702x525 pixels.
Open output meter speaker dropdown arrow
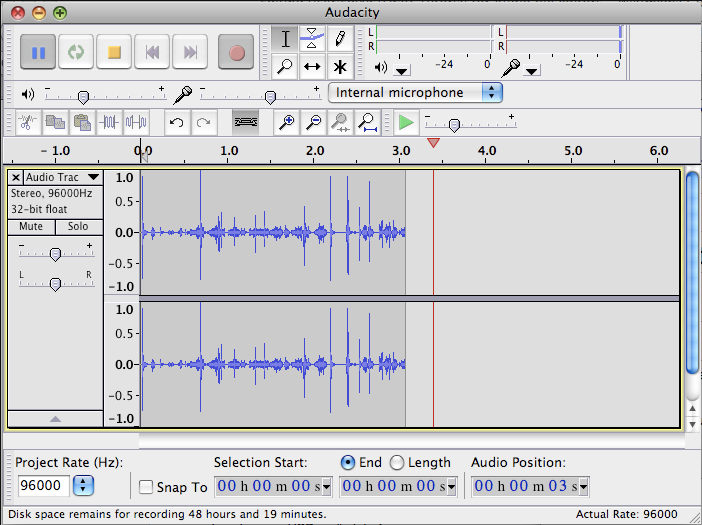pyautogui.click(x=402, y=71)
